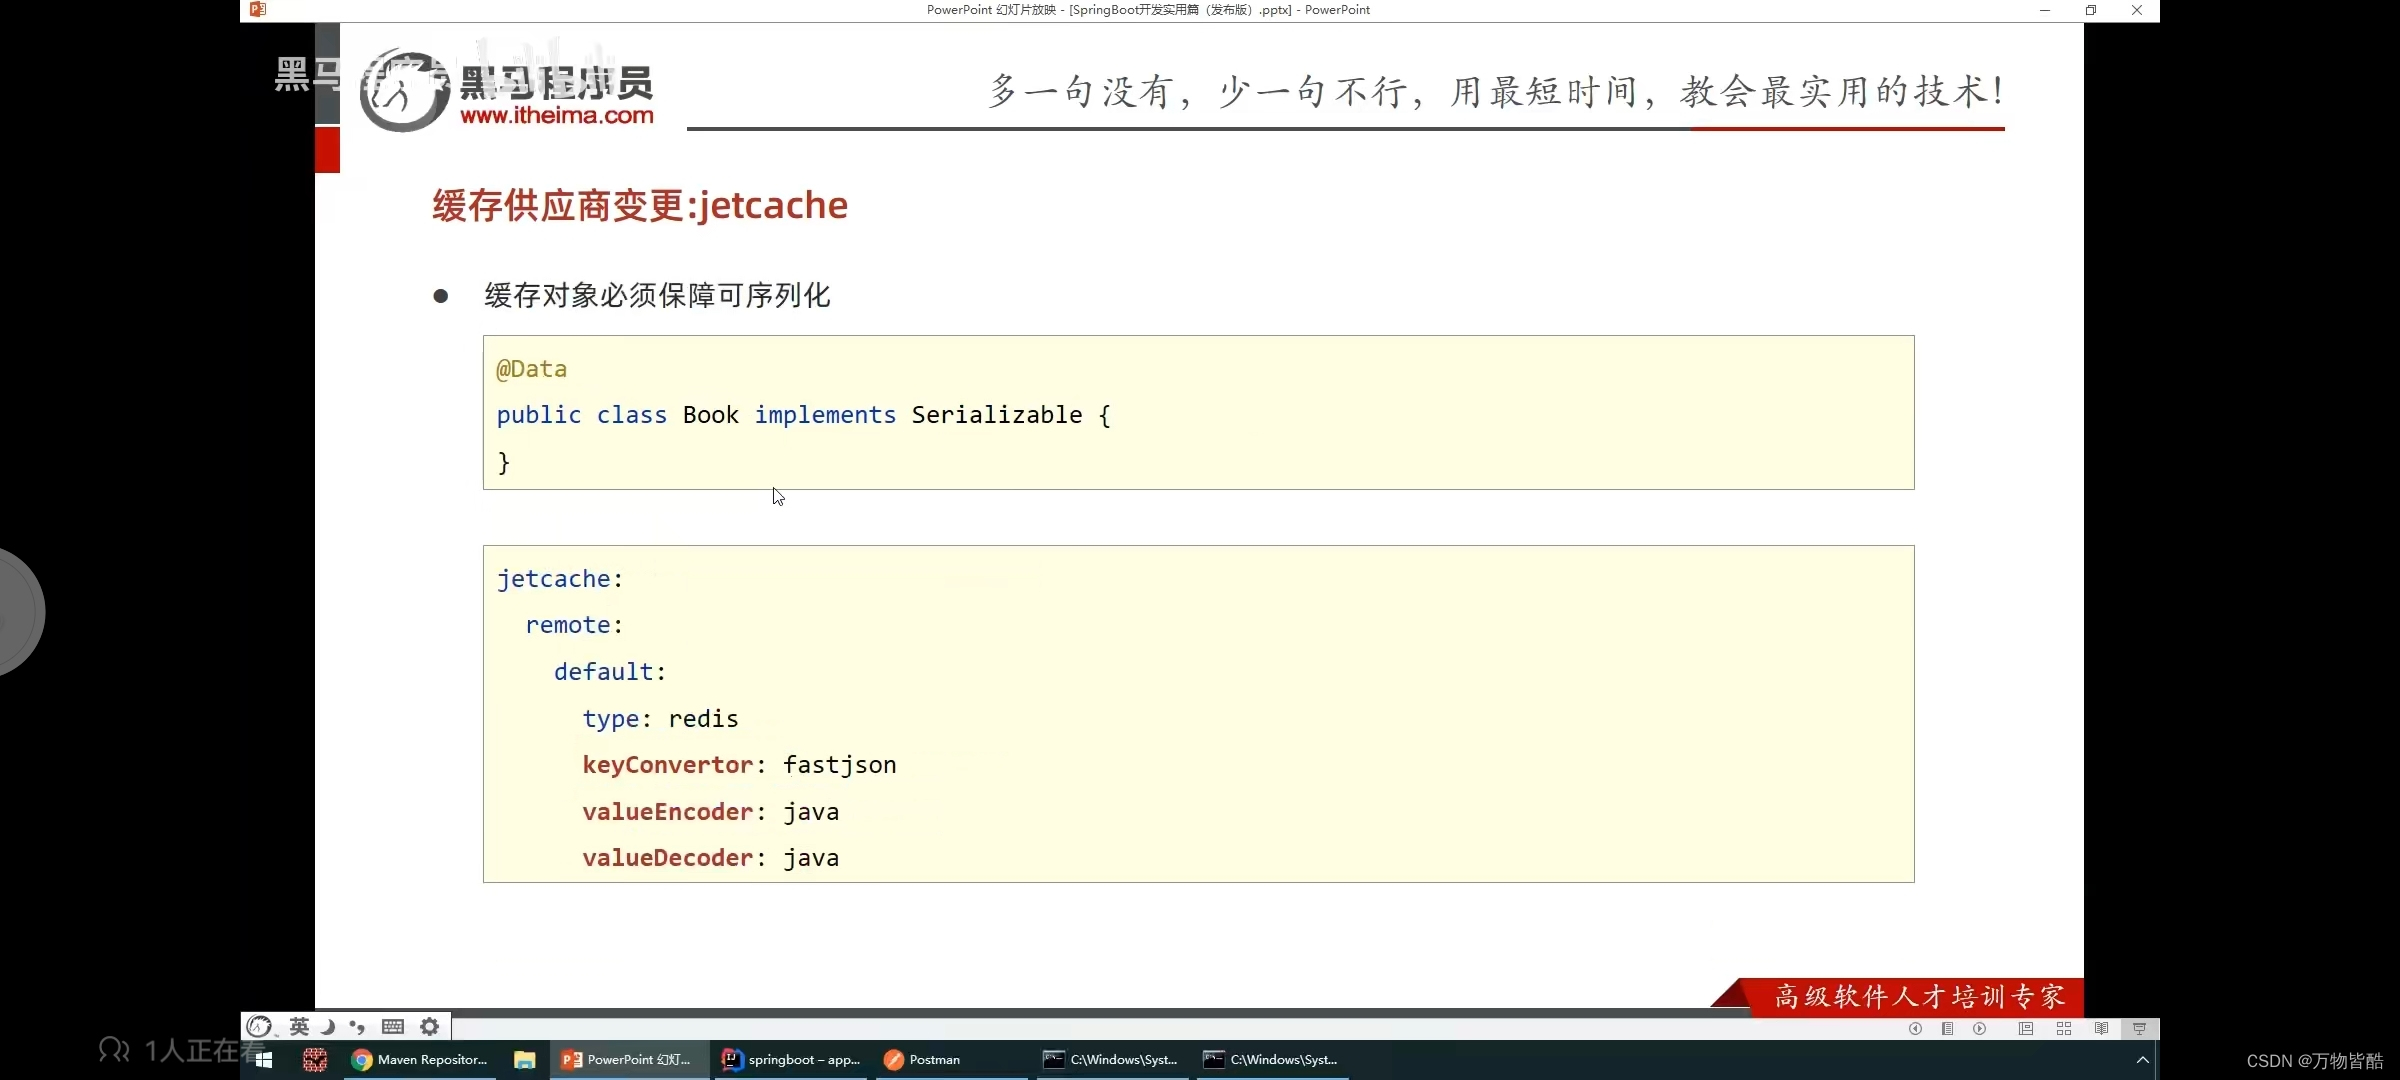Click the PowerPoint icon in the title bar
This screenshot has height=1080, width=2400.
tap(258, 10)
